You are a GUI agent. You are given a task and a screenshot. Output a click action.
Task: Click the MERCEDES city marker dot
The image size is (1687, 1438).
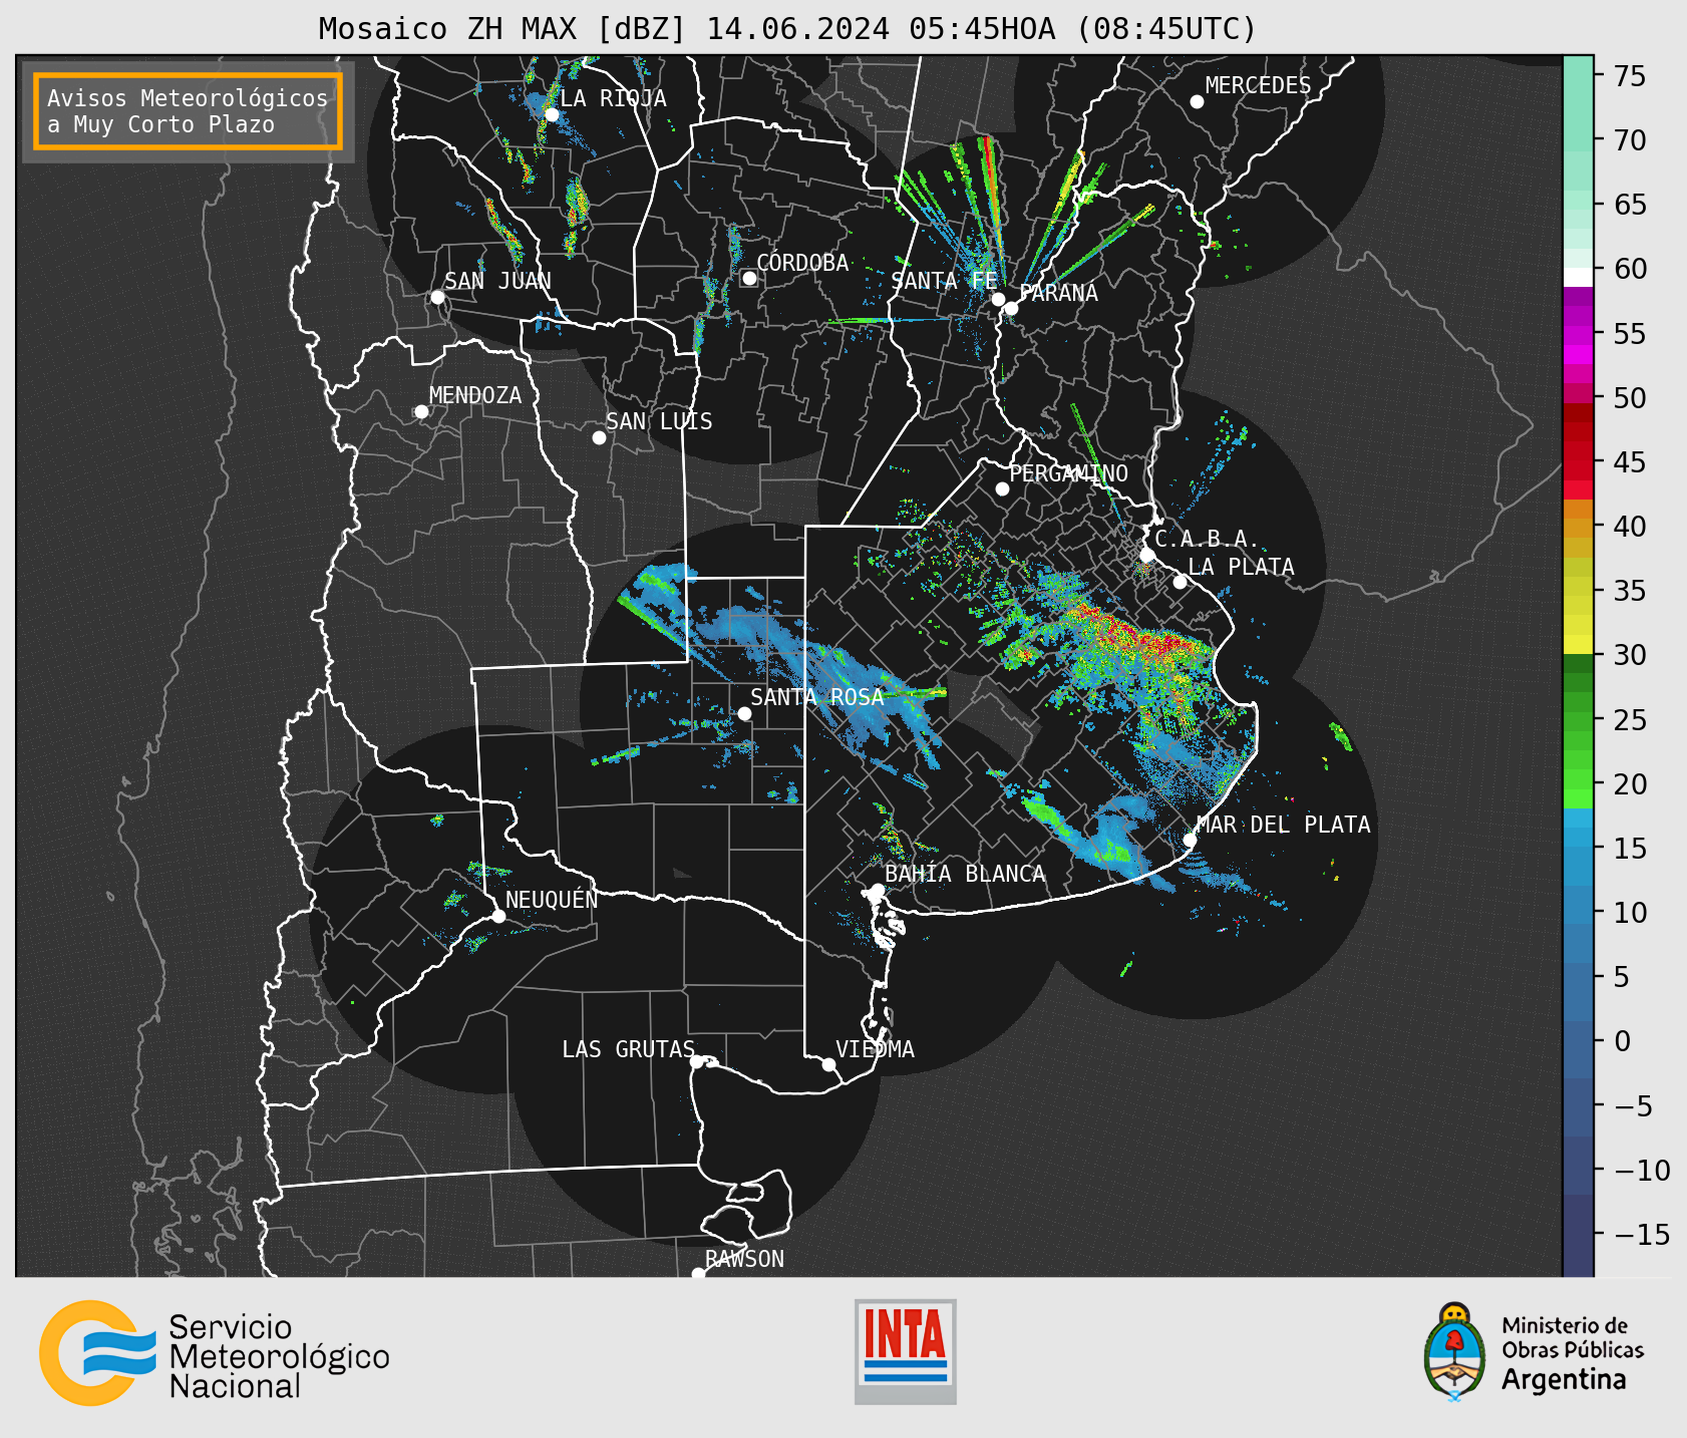1196,102
